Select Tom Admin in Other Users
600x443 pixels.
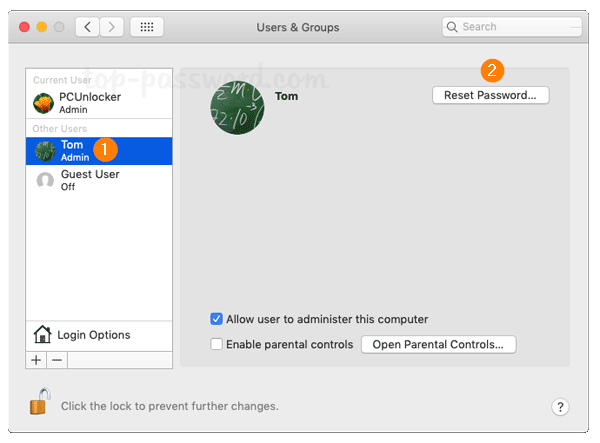(x=99, y=151)
